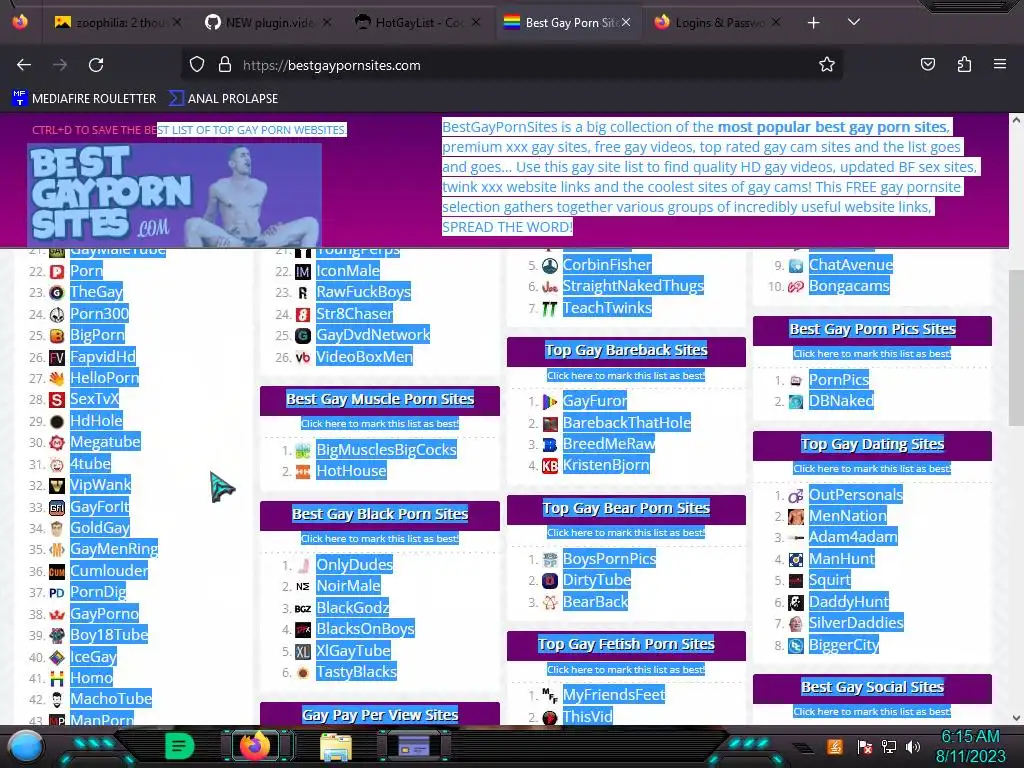Open the OutPersonals link
This screenshot has width=1024, height=768.
tap(856, 494)
